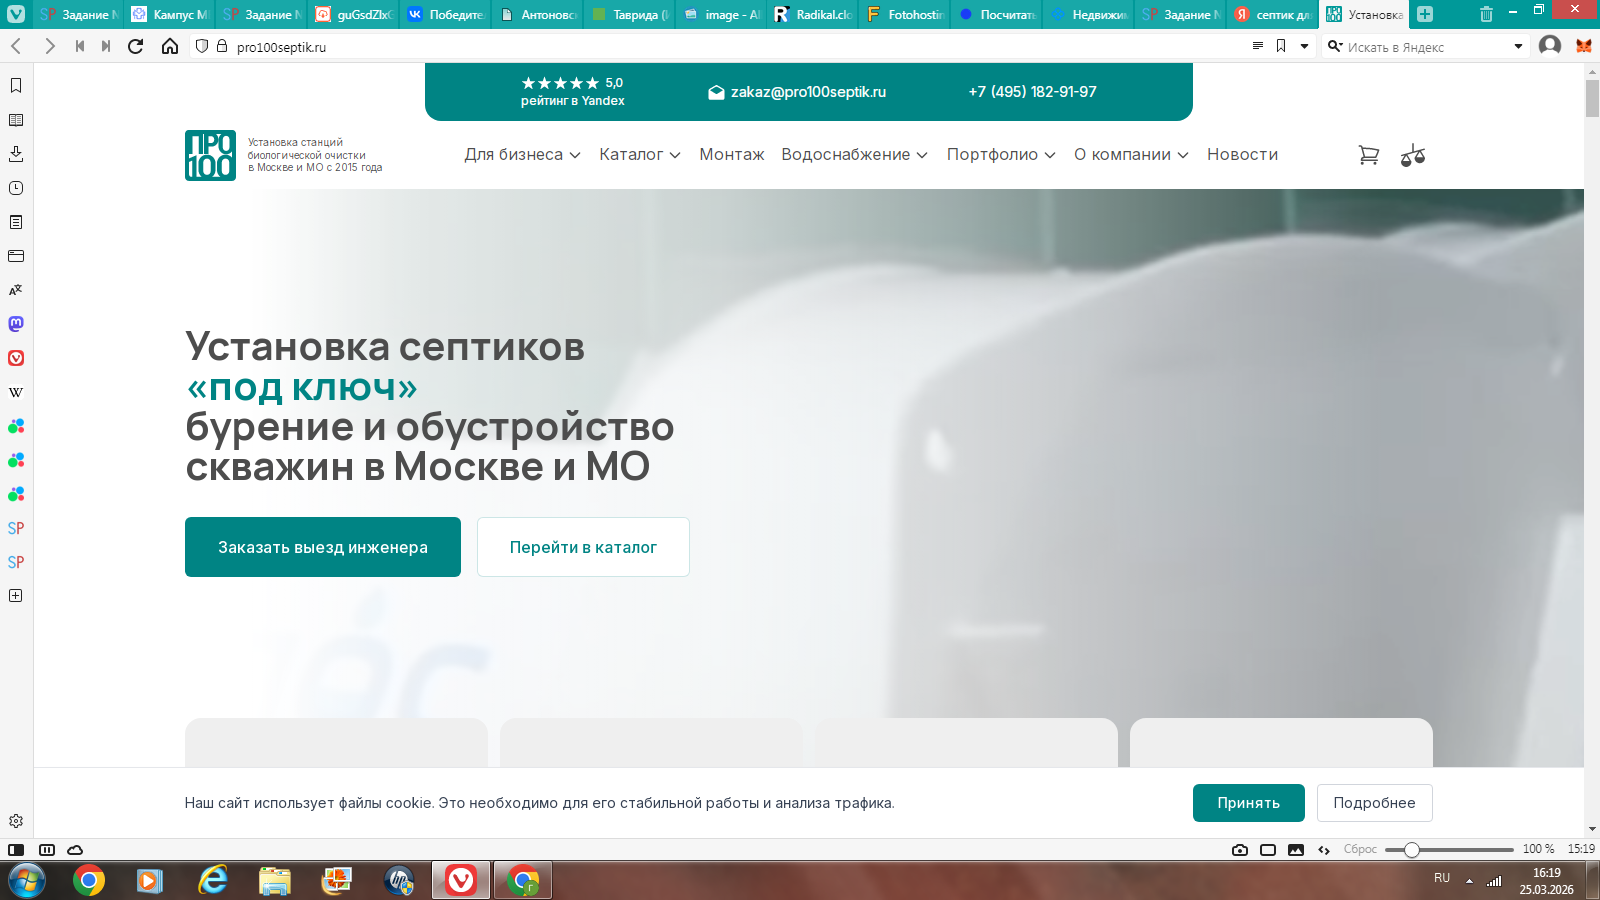This screenshot has height=900, width=1600.
Task: Toggle the sidebar panel visibility
Action: pos(16,850)
